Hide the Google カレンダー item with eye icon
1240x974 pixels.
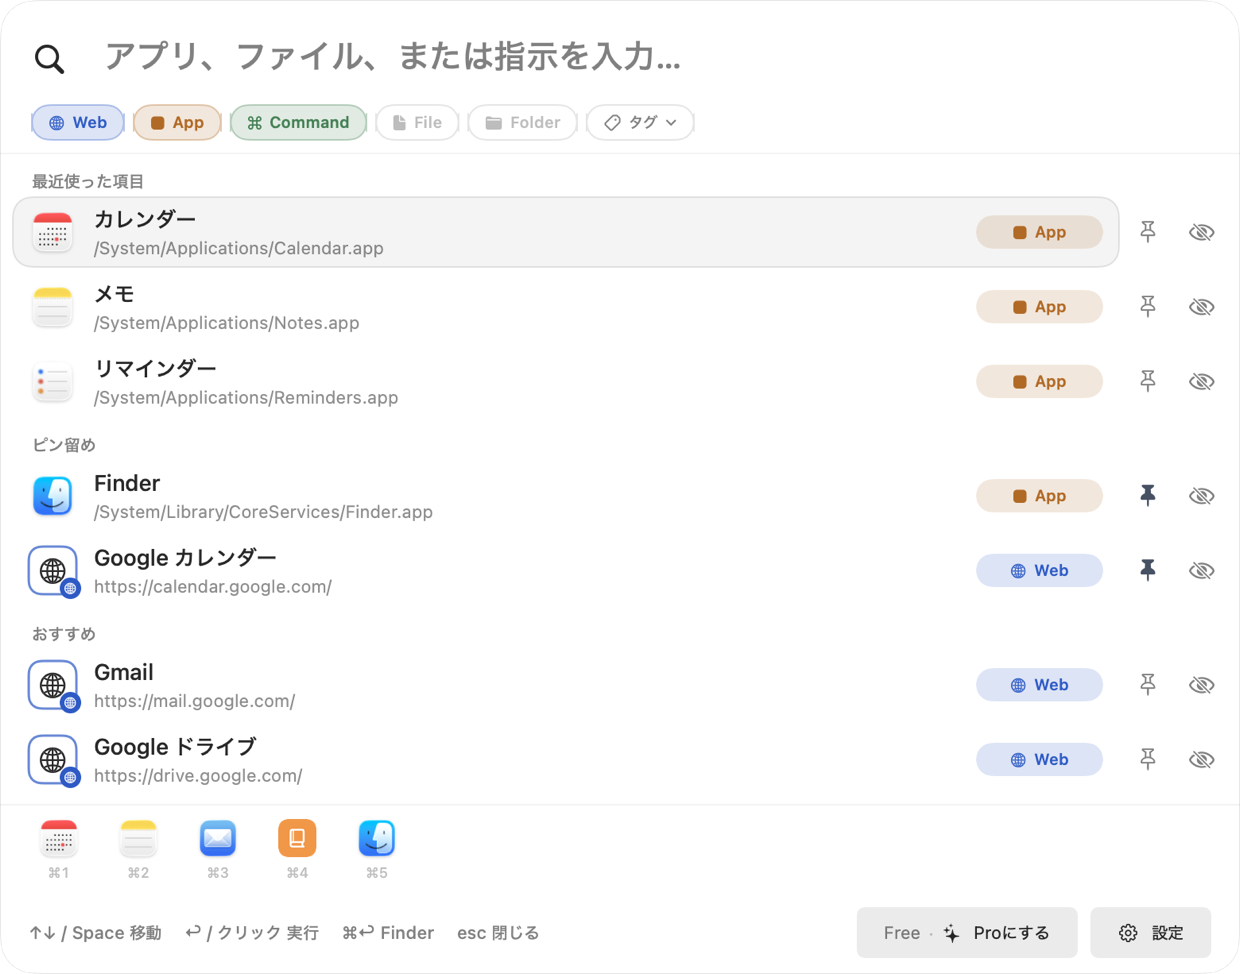click(x=1201, y=571)
